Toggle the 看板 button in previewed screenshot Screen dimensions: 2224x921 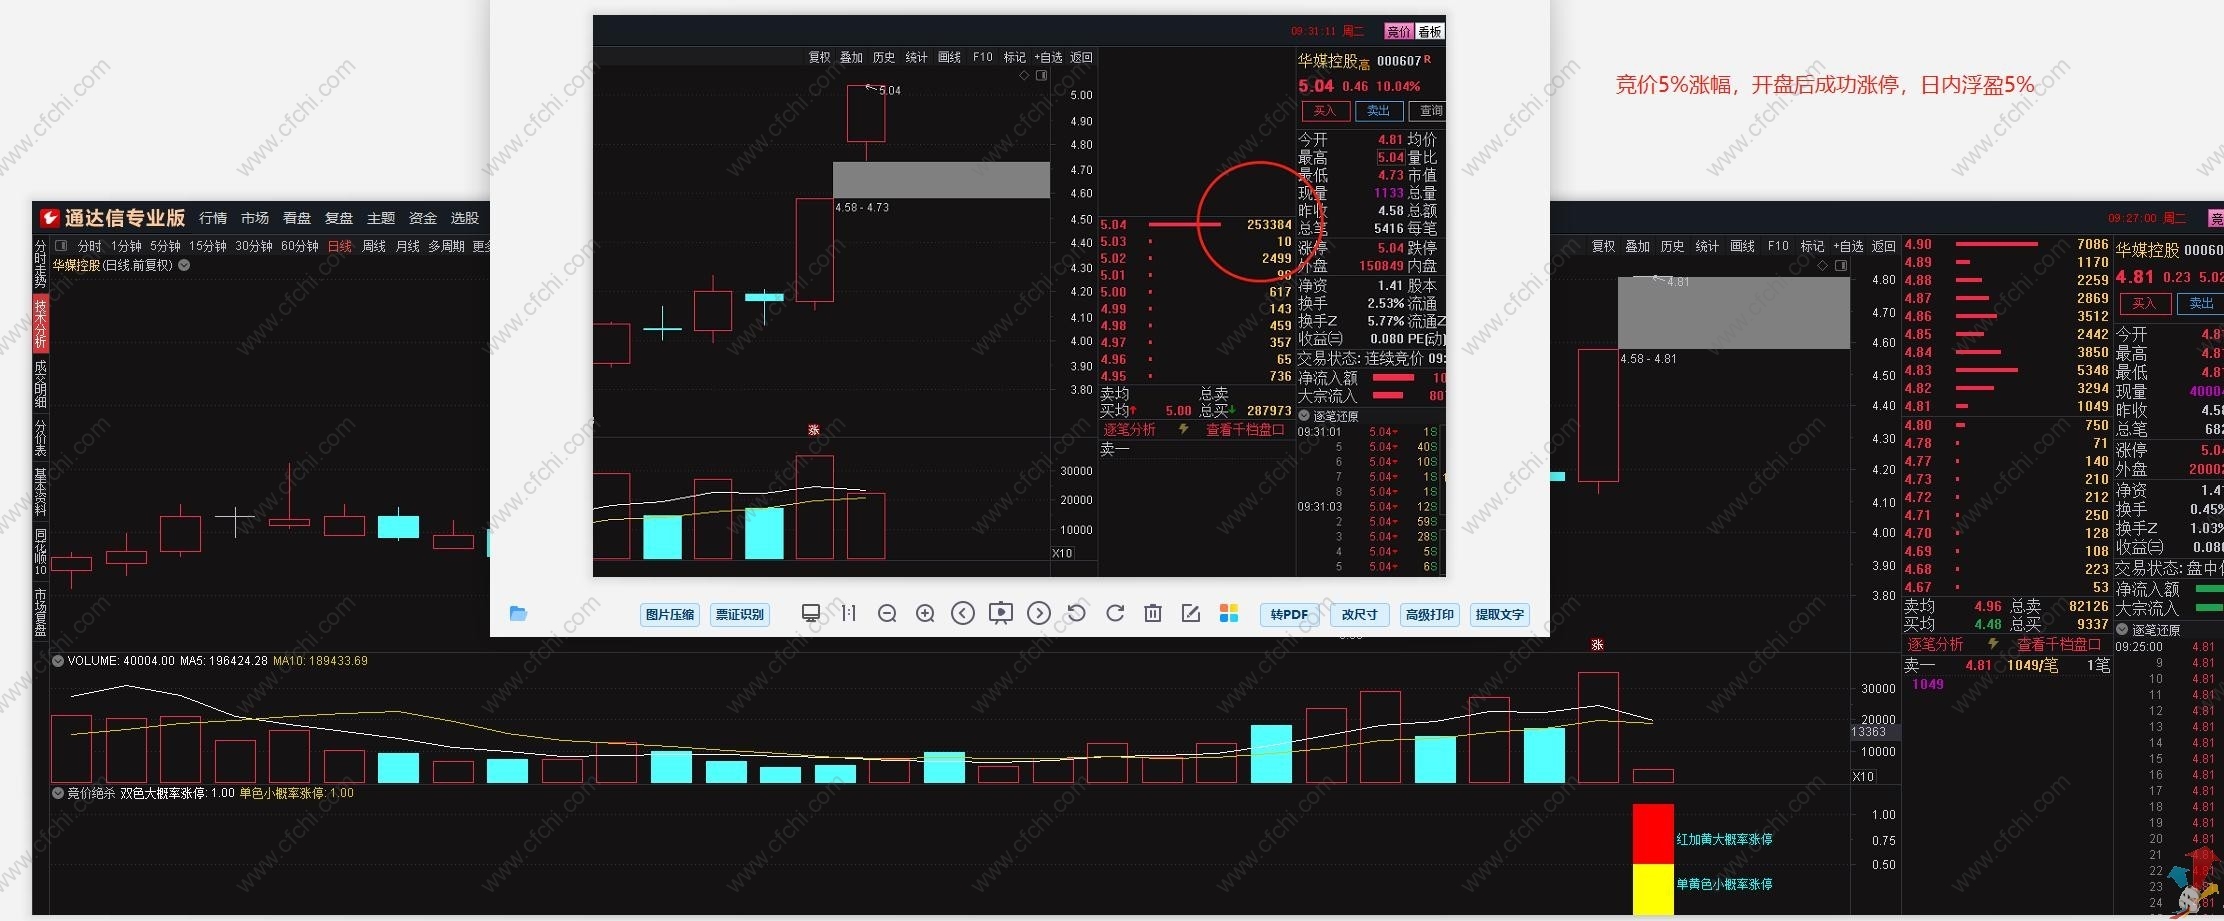[x=1430, y=32]
